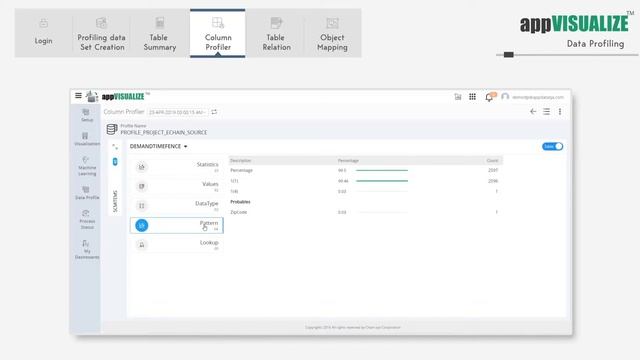
Task: Click the Percentage column header
Action: coord(348,160)
